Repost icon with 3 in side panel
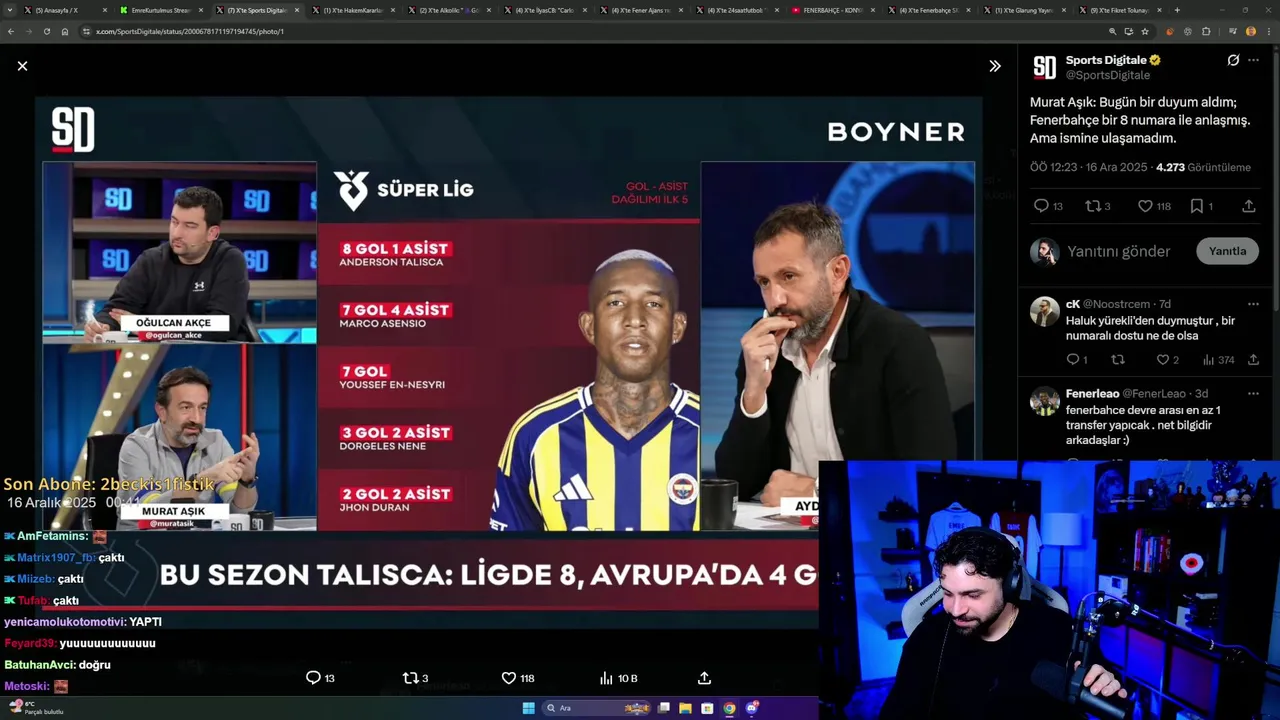Screen dimensions: 1280x720 pos(1098,206)
